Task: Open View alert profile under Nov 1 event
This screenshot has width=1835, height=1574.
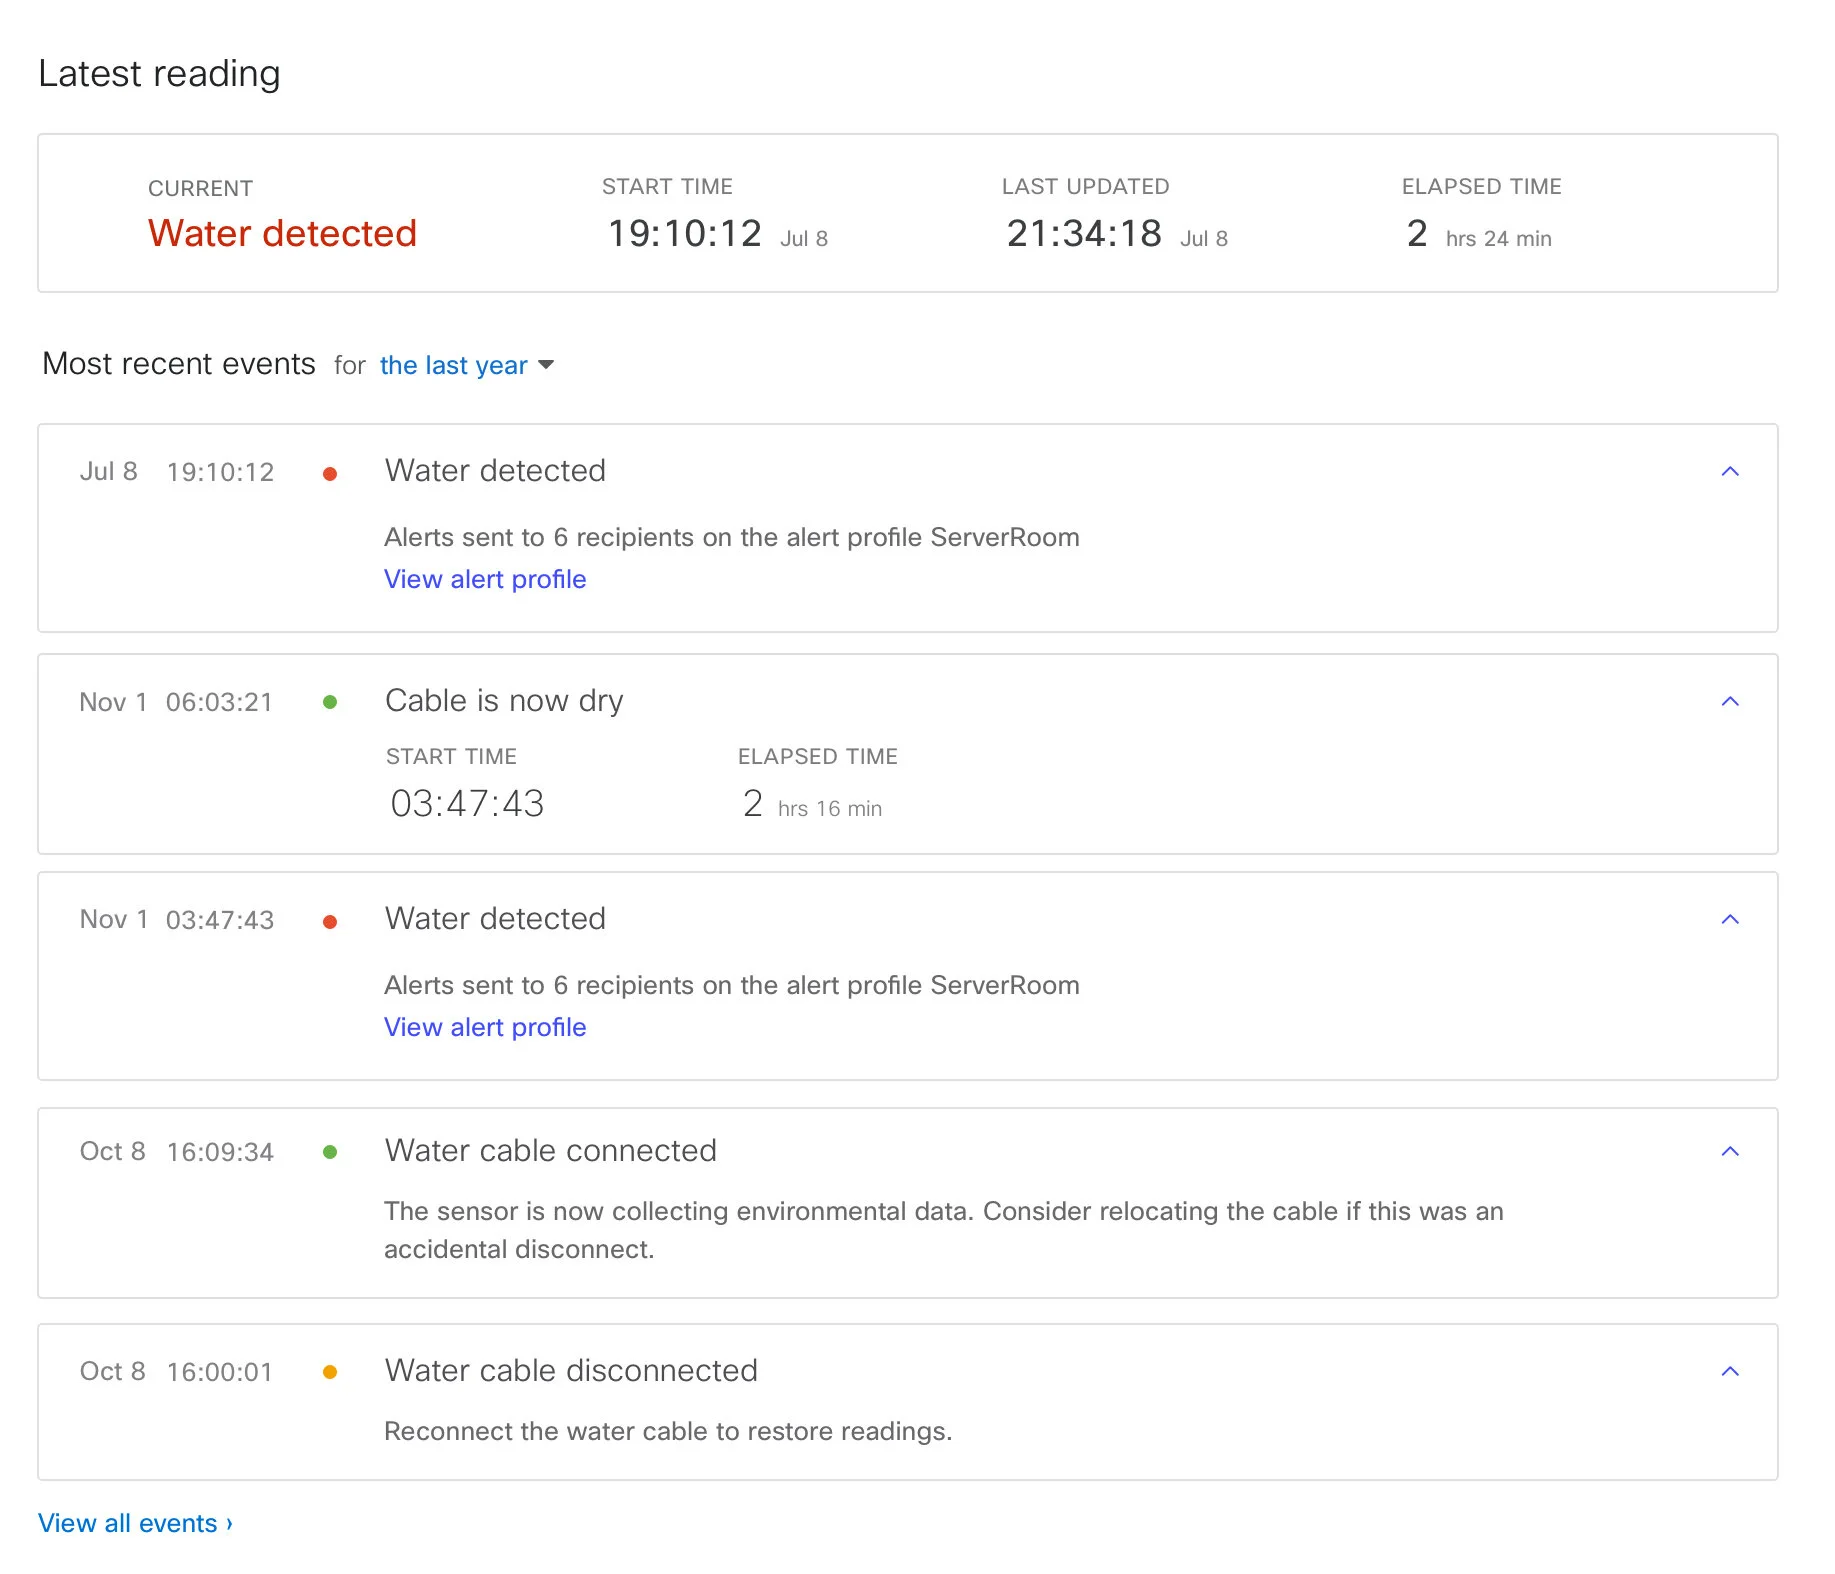Action: click(485, 1027)
